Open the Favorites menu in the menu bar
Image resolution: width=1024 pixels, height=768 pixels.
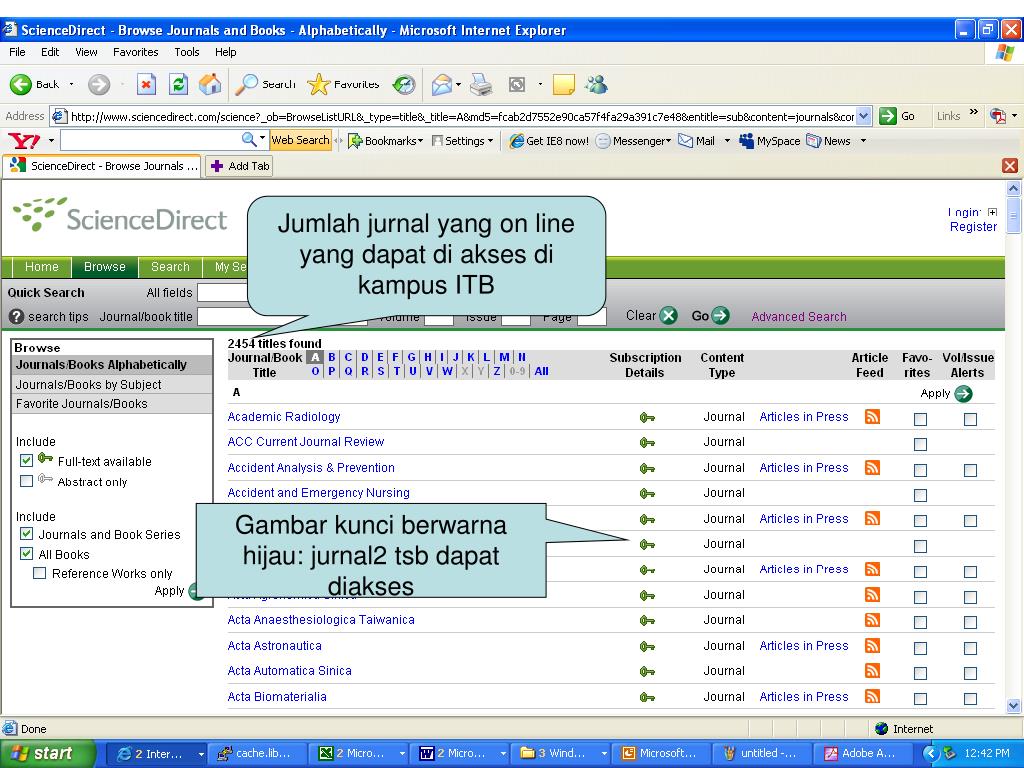[136, 52]
